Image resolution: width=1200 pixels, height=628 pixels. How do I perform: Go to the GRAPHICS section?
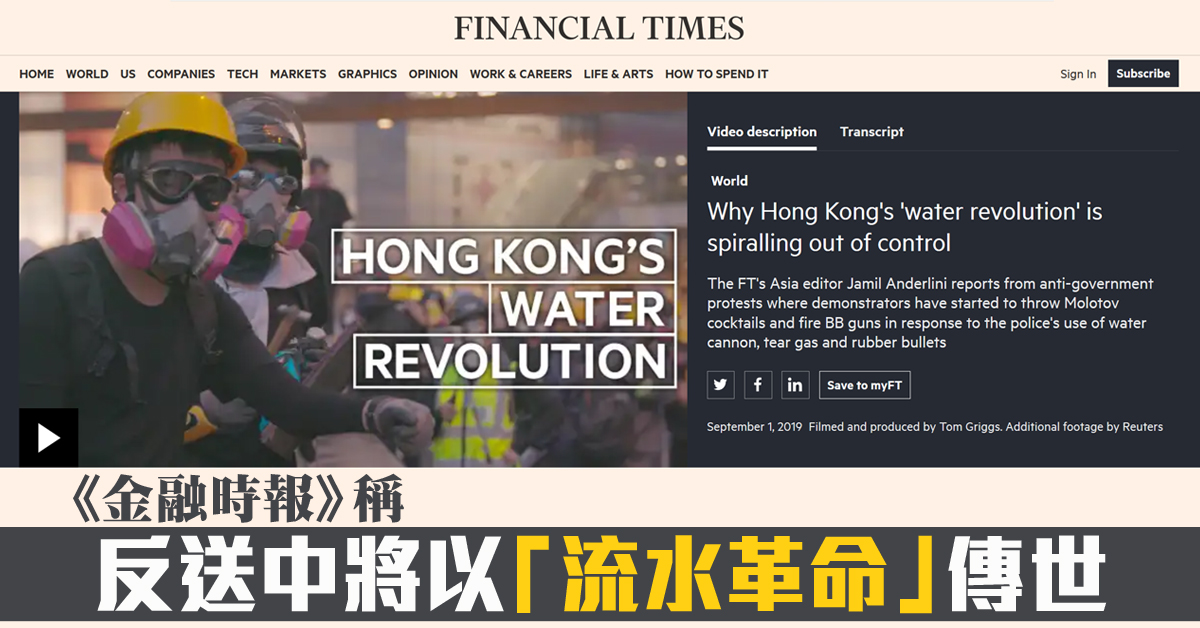pos(367,74)
